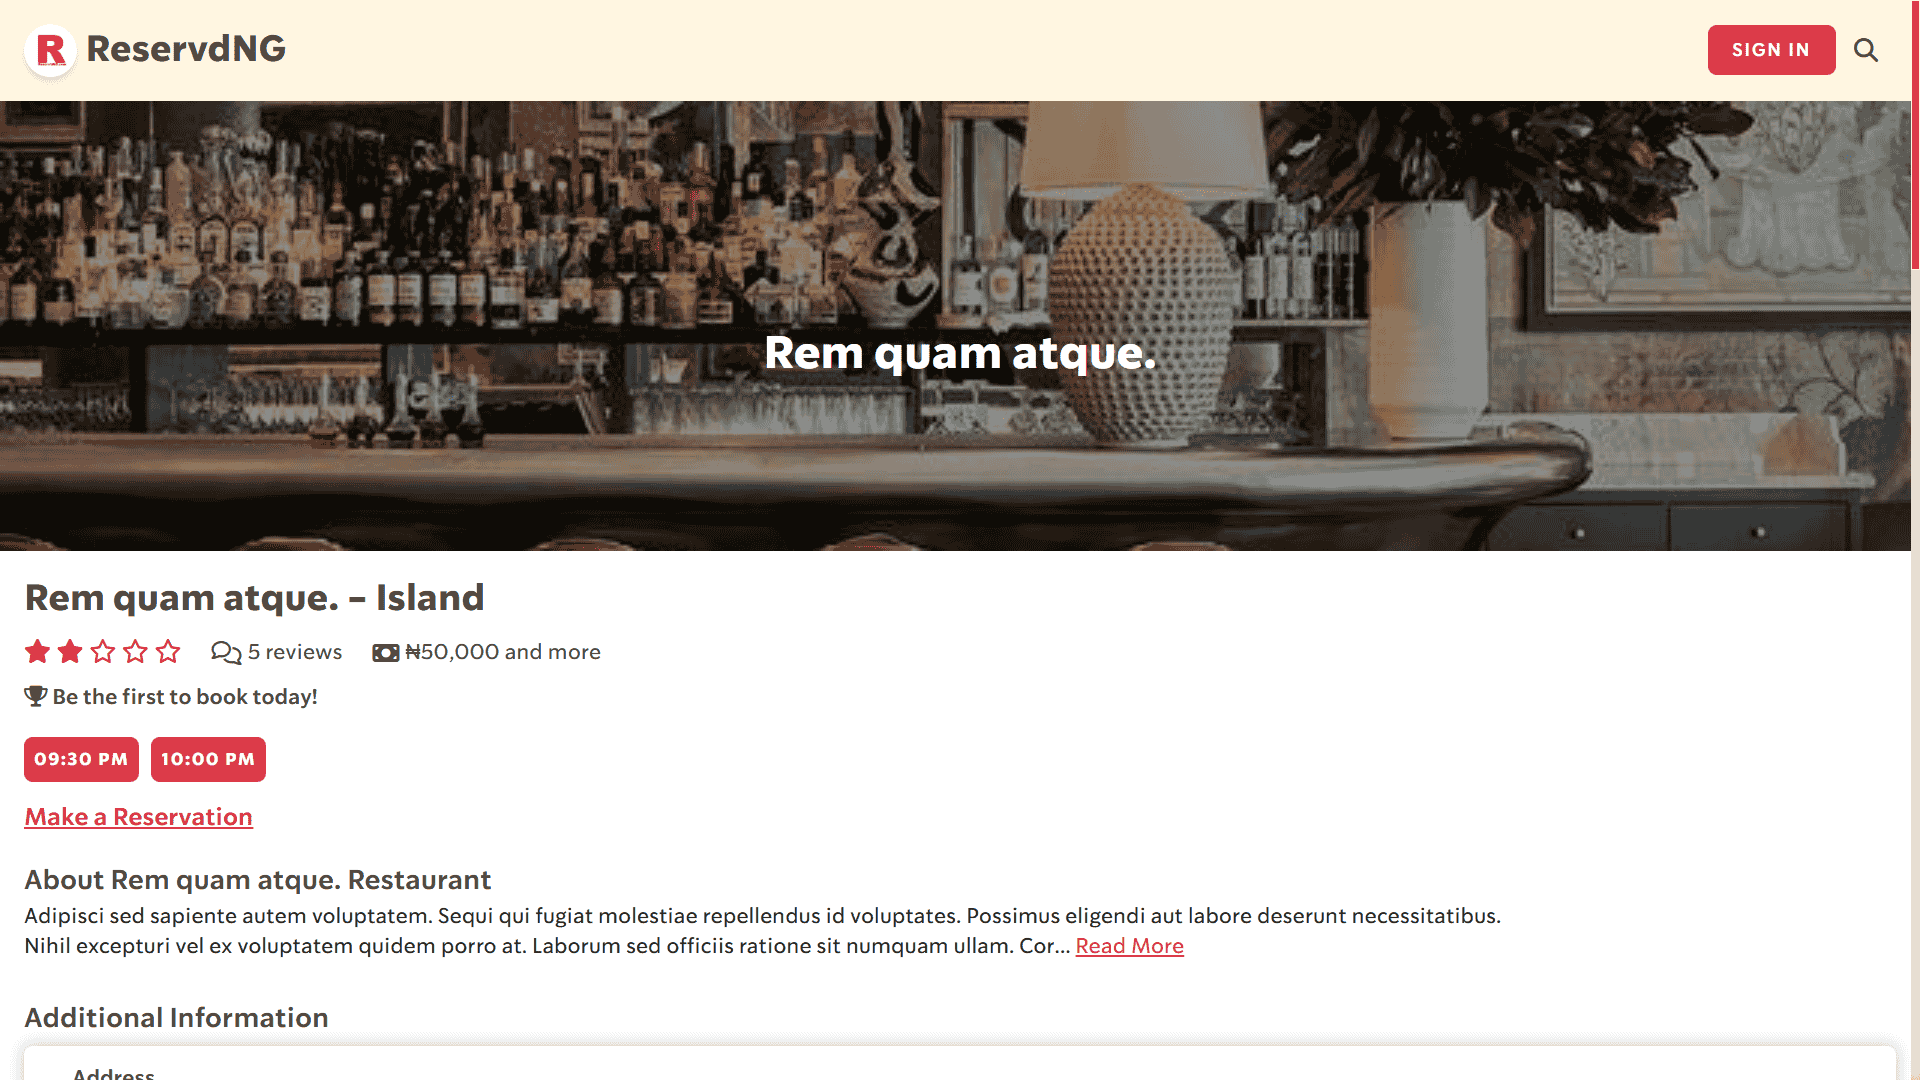Click the ₦50,000 and more price text
This screenshot has height=1080, width=1920.
click(x=503, y=652)
